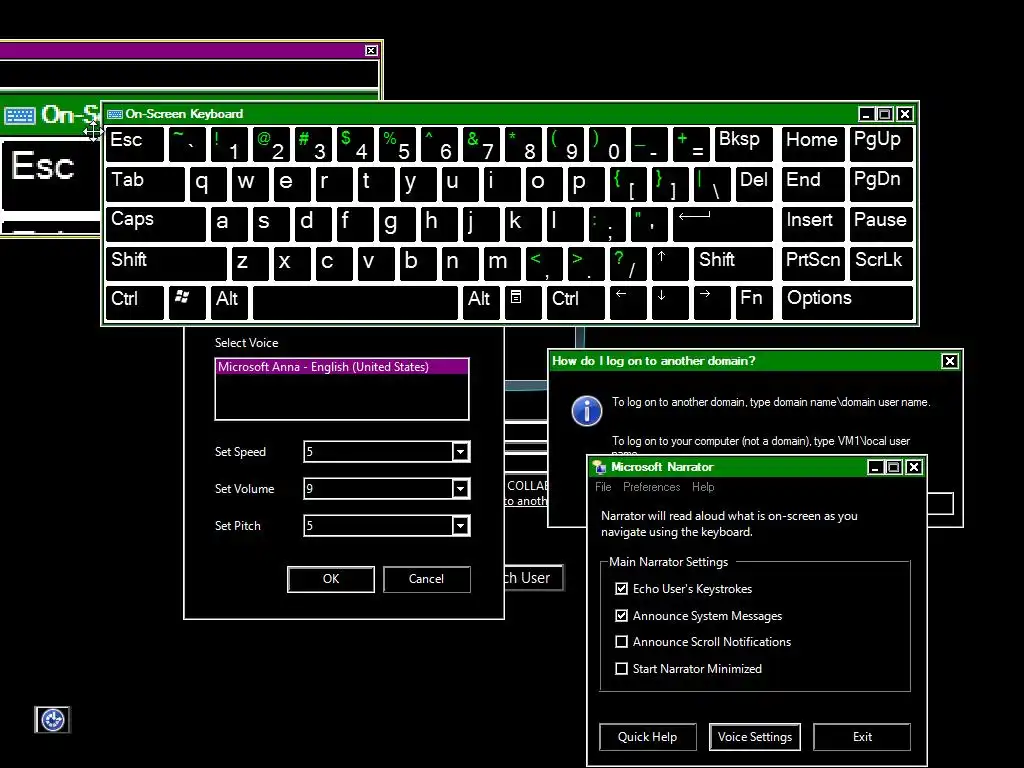The image size is (1024, 768).
Task: Click Cancel in the voice settings dialog
Action: pyautogui.click(x=426, y=579)
